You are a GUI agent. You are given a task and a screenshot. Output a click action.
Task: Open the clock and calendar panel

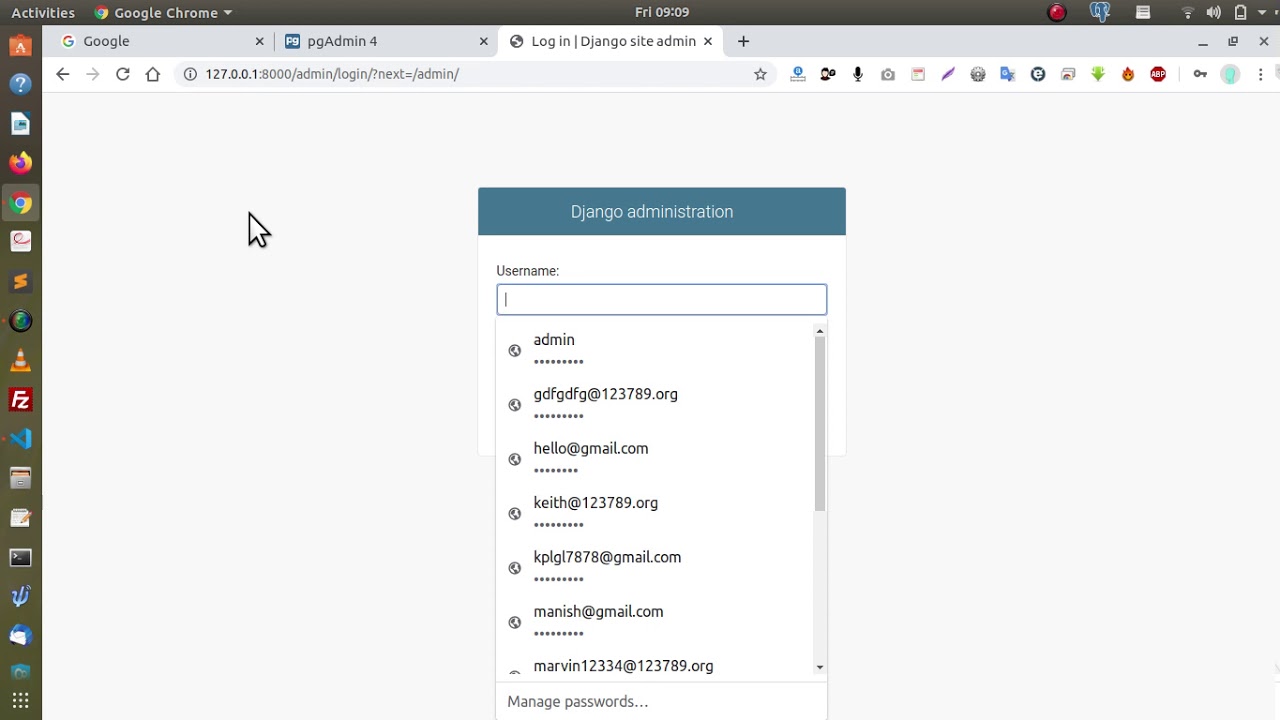662,12
